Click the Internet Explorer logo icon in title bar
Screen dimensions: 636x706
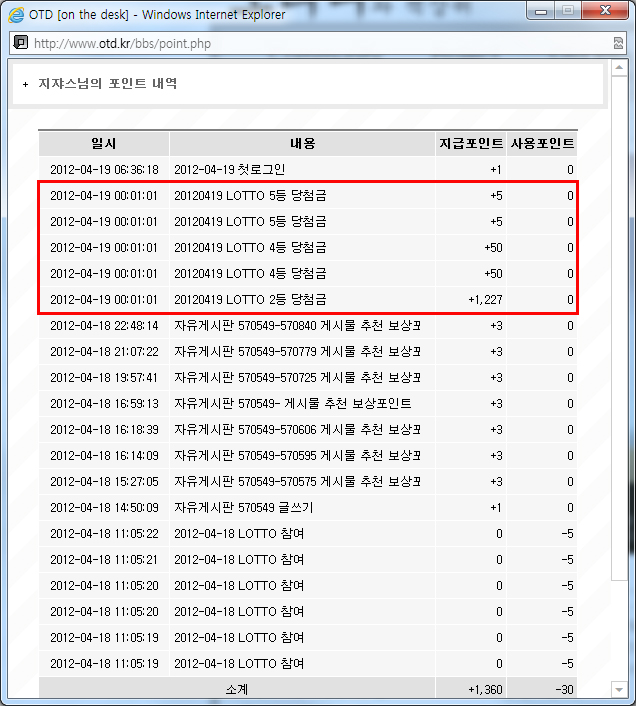16,15
